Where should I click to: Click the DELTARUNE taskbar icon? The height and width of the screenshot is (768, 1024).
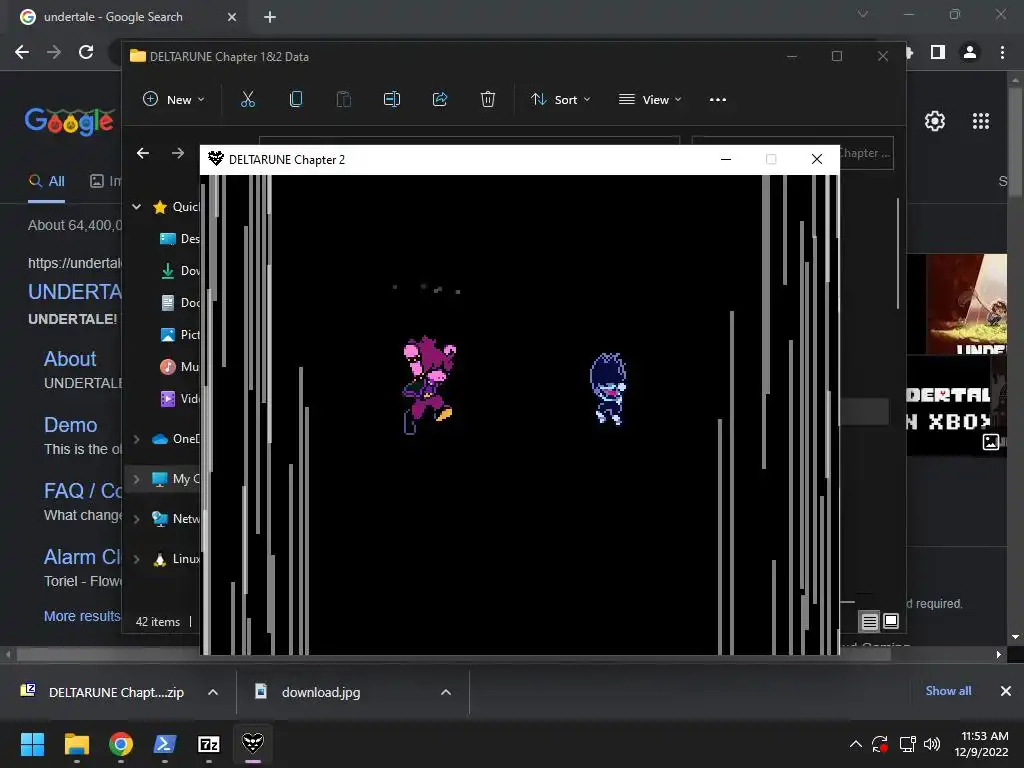(253, 744)
